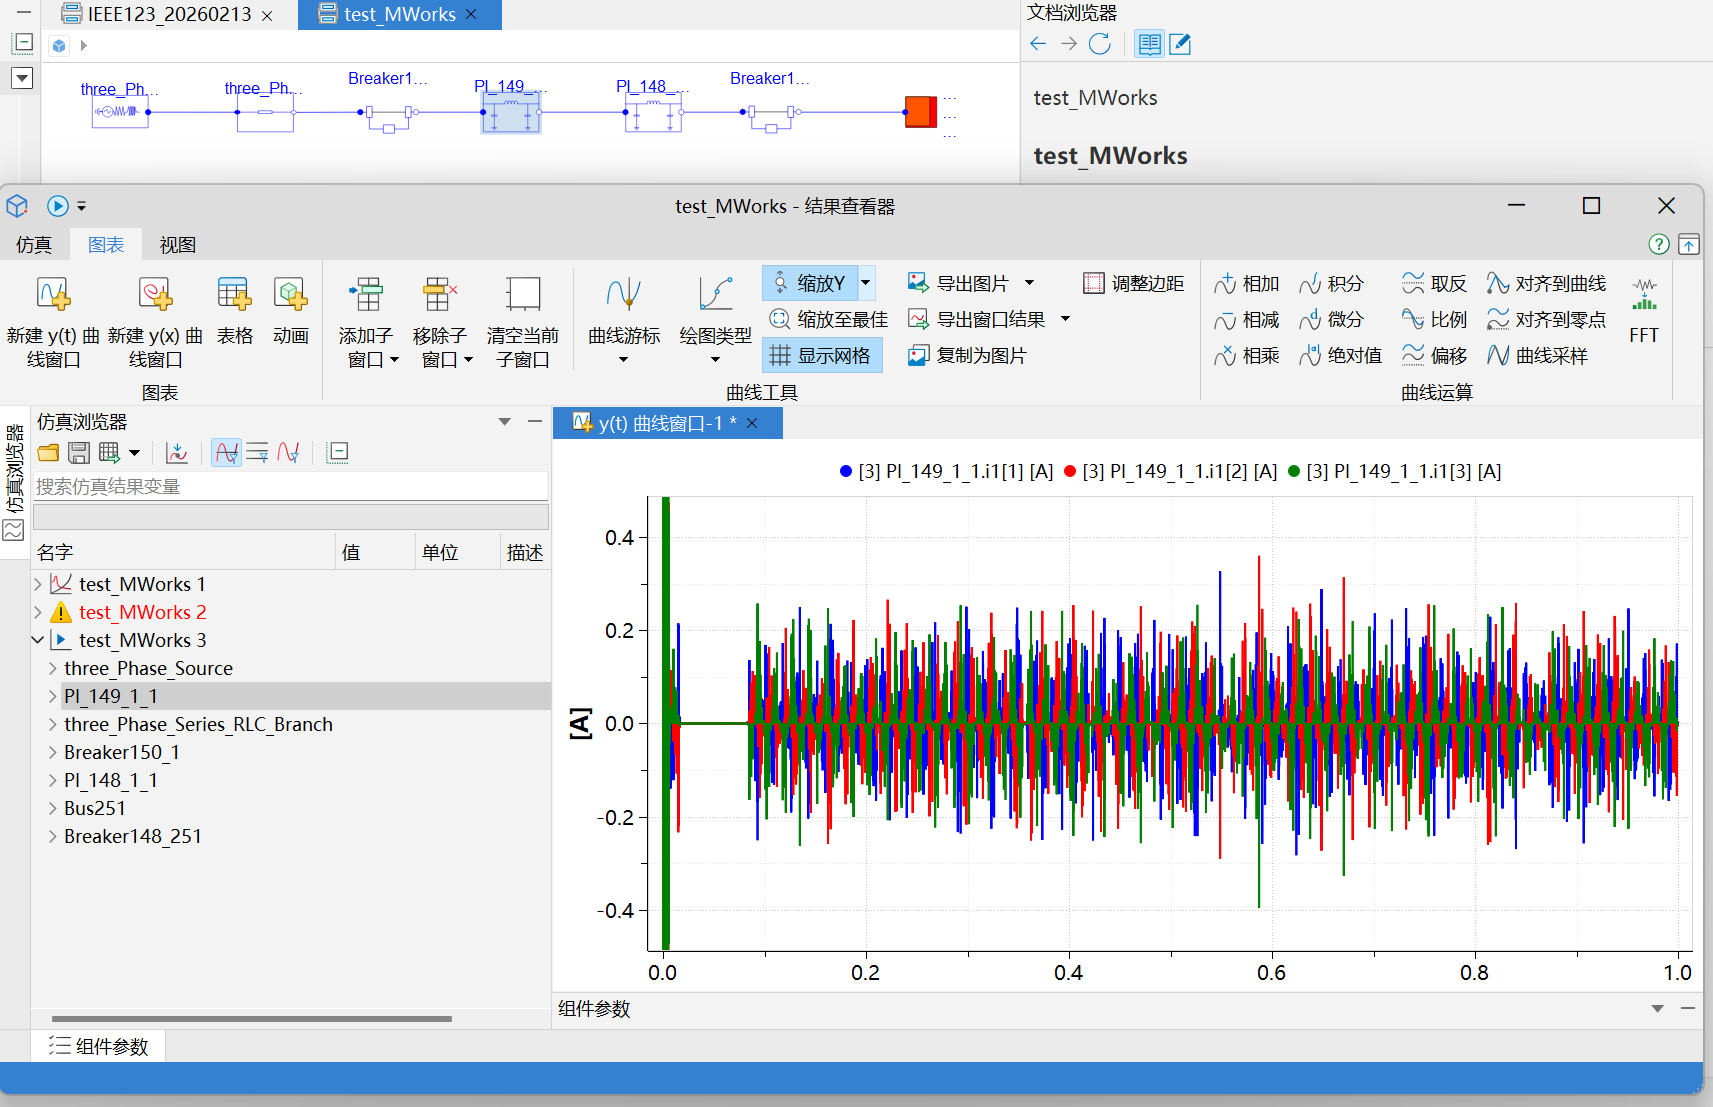The image size is (1713, 1107).
Task: Click save icon in simulation browser
Action: tap(79, 453)
